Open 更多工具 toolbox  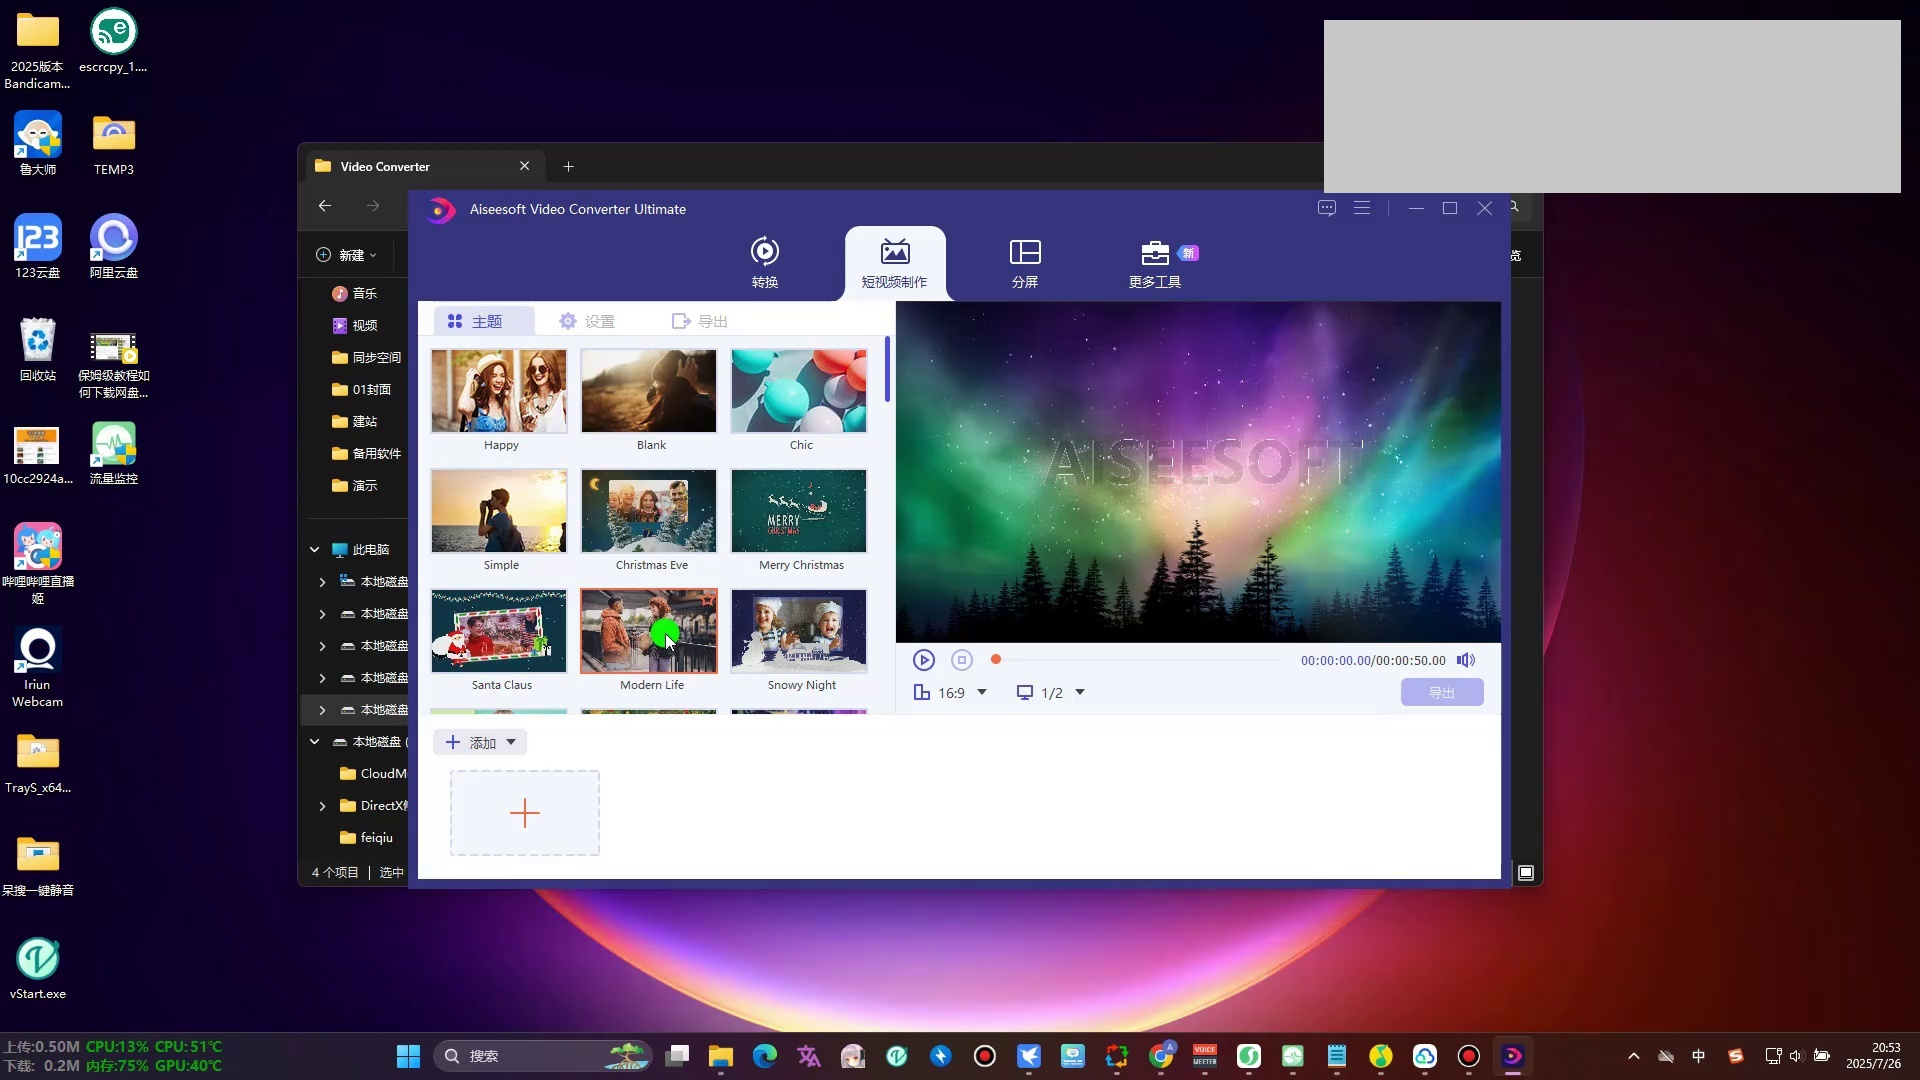1155,262
